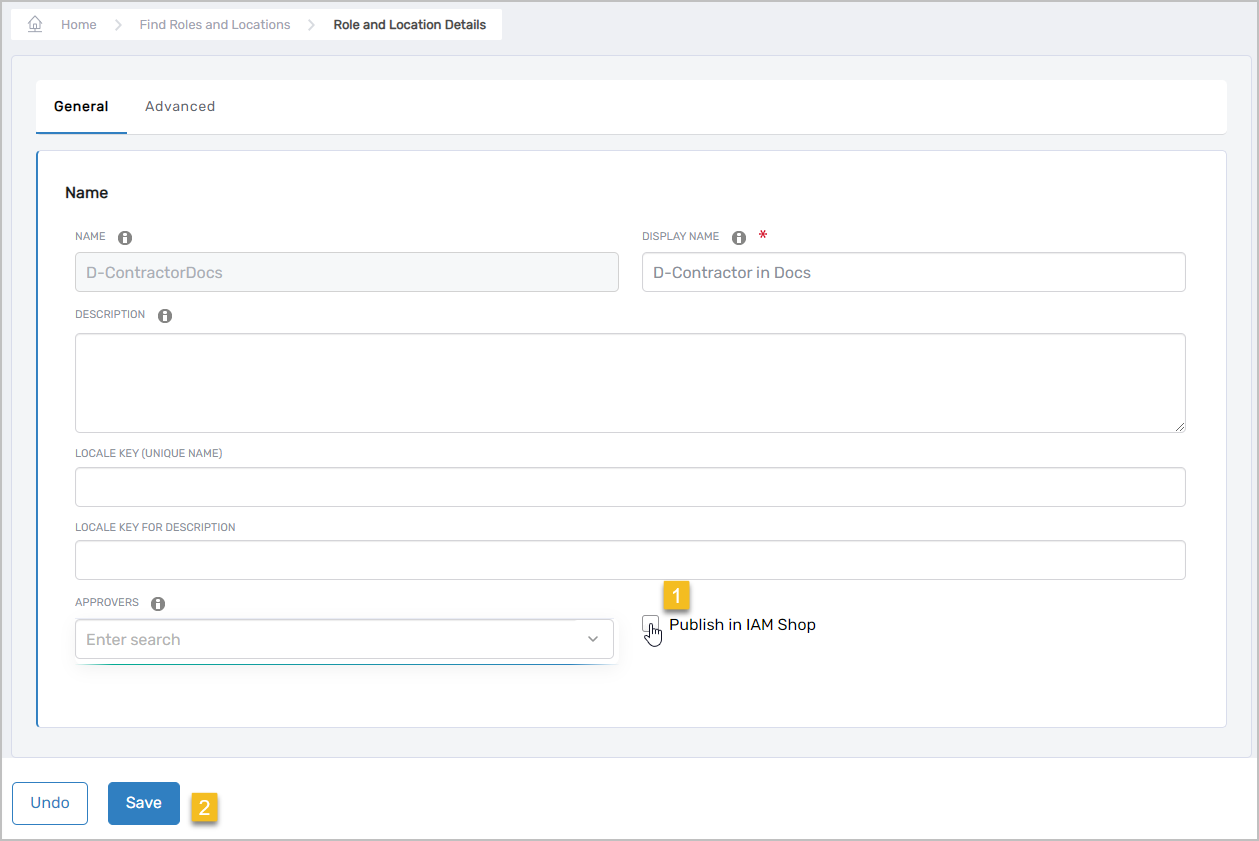Click inside the Description text area
This screenshot has width=1259, height=841.
[630, 383]
